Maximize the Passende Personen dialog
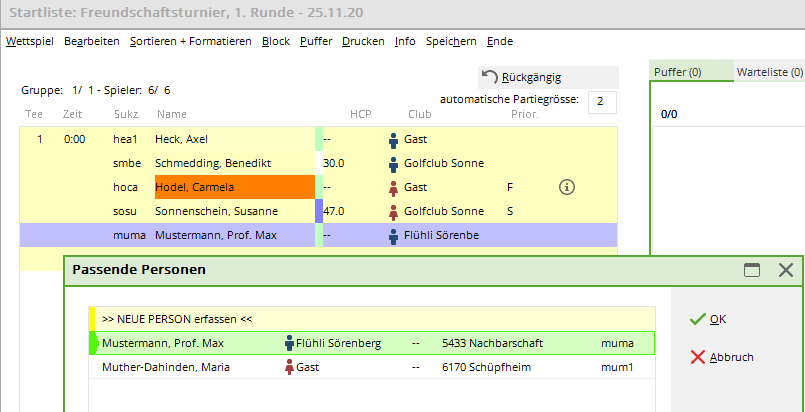This screenshot has width=805, height=412. click(752, 270)
